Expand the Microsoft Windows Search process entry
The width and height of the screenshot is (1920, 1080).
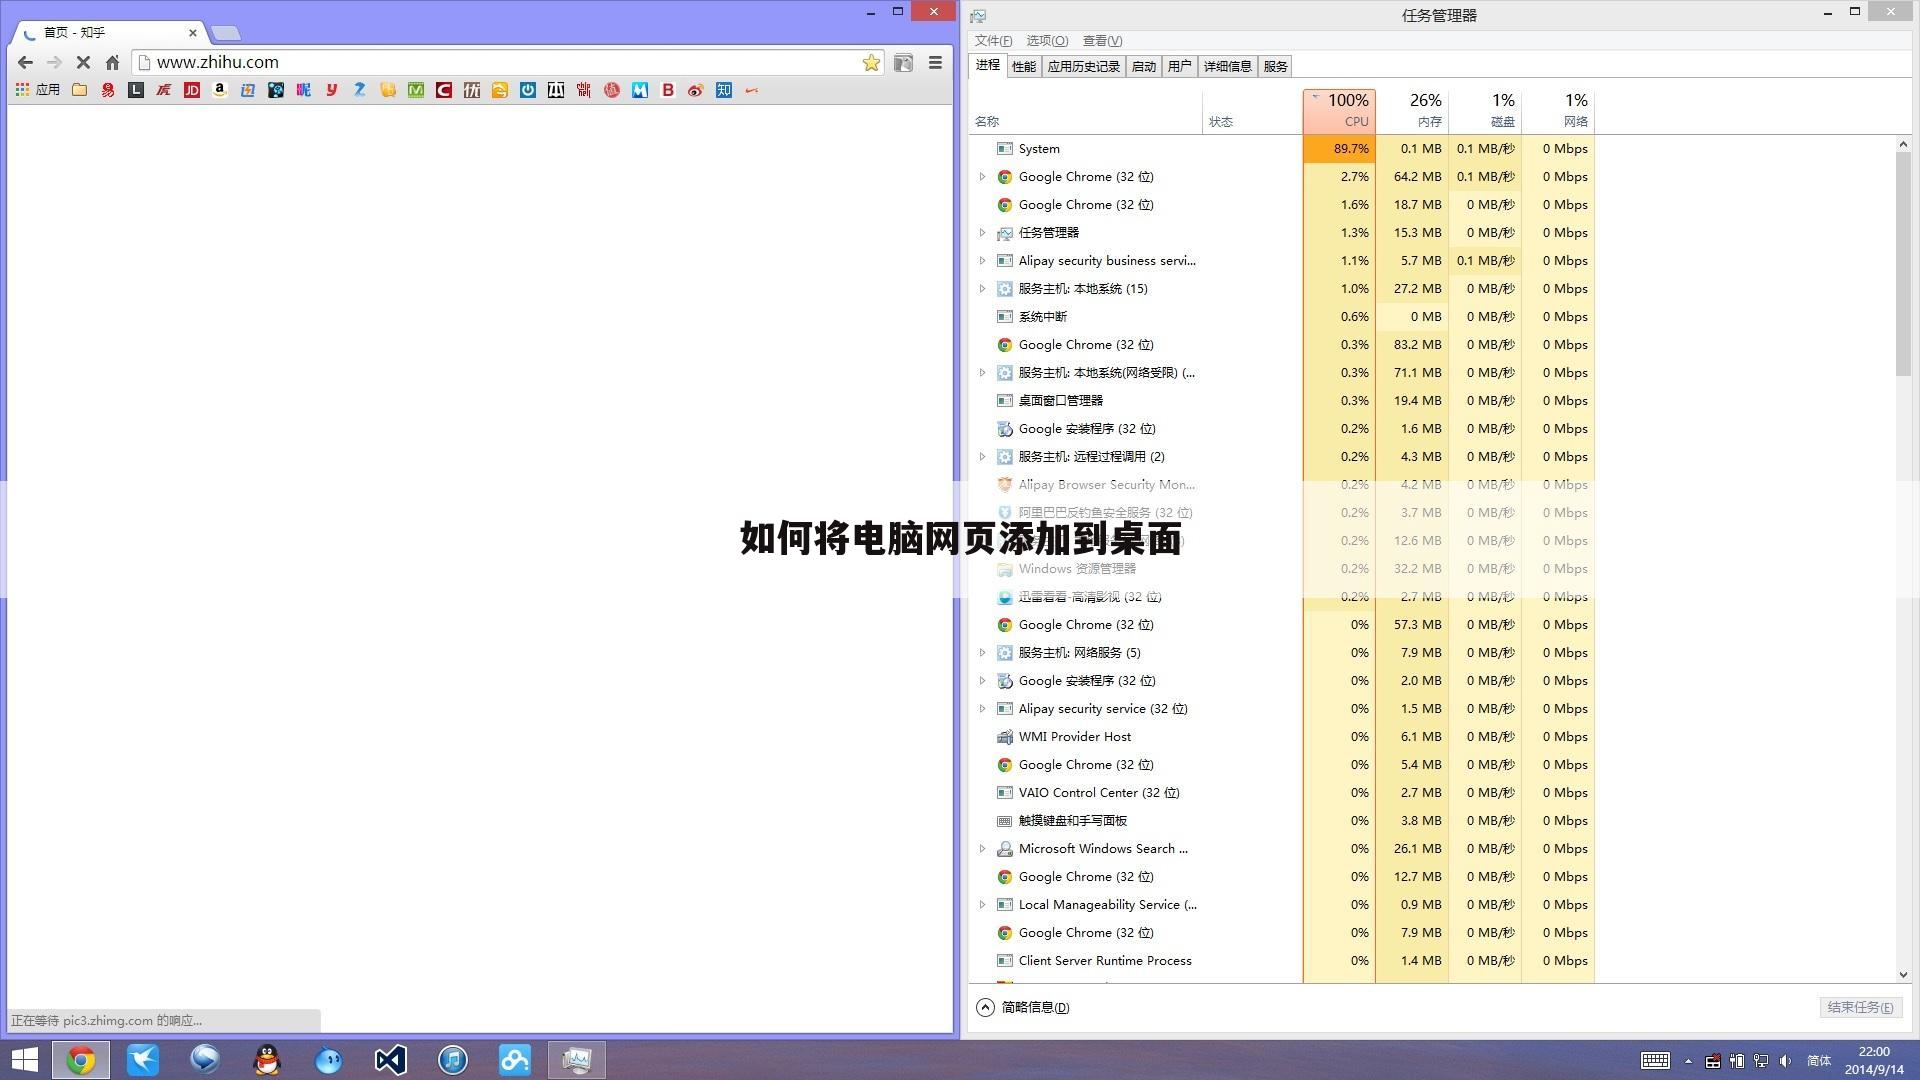pyautogui.click(x=983, y=848)
